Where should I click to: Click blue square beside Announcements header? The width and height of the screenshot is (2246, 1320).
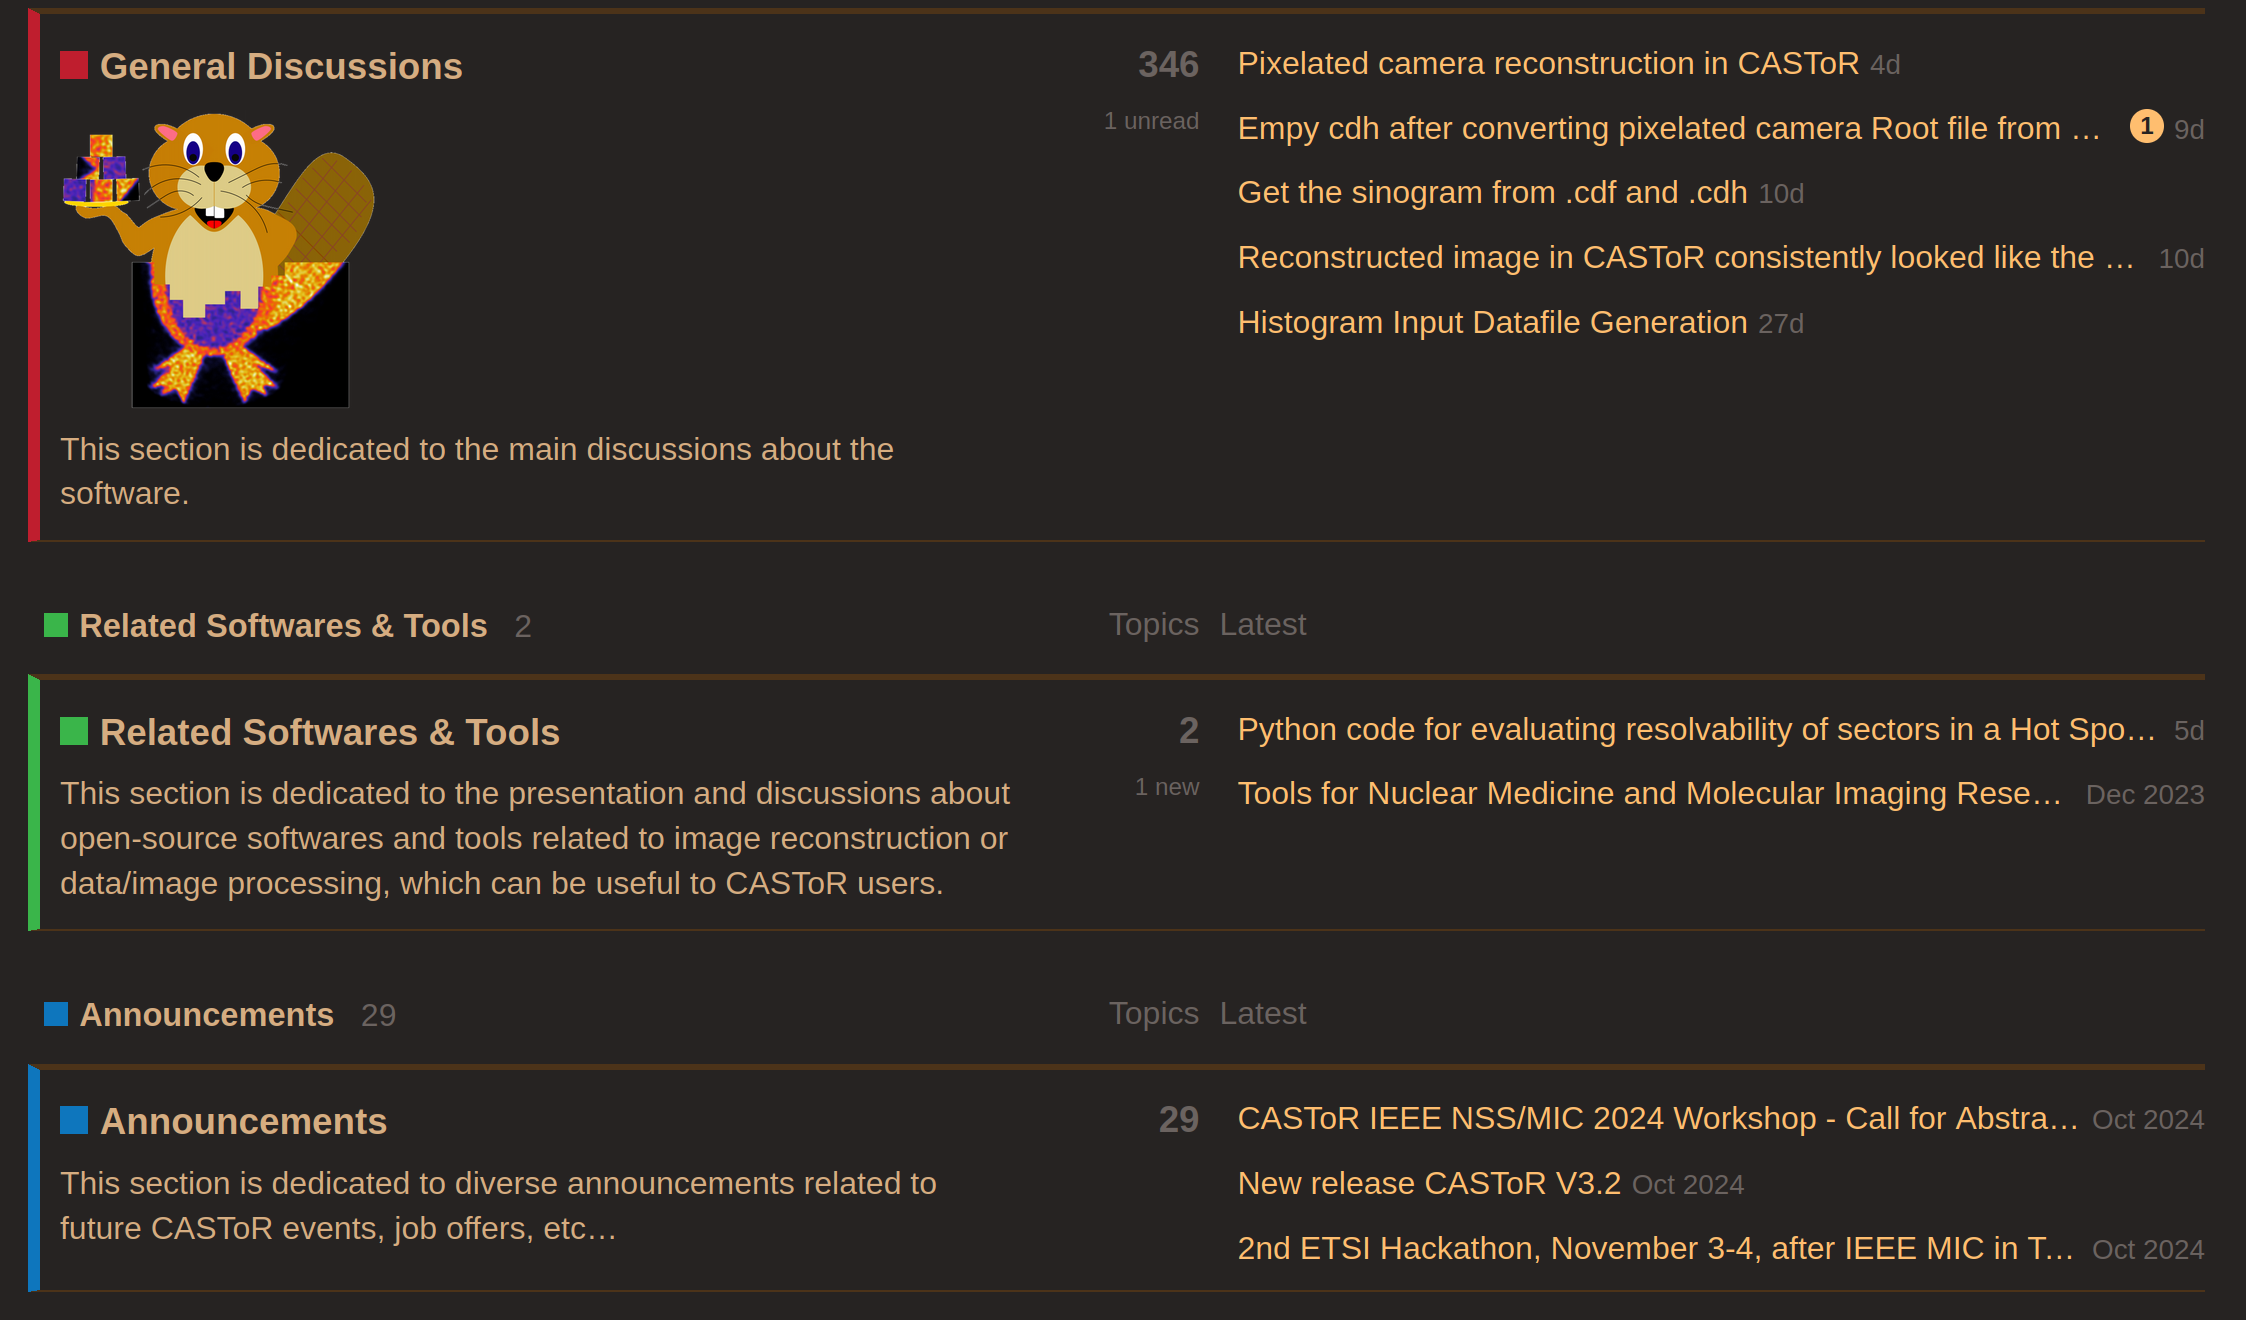56,1015
